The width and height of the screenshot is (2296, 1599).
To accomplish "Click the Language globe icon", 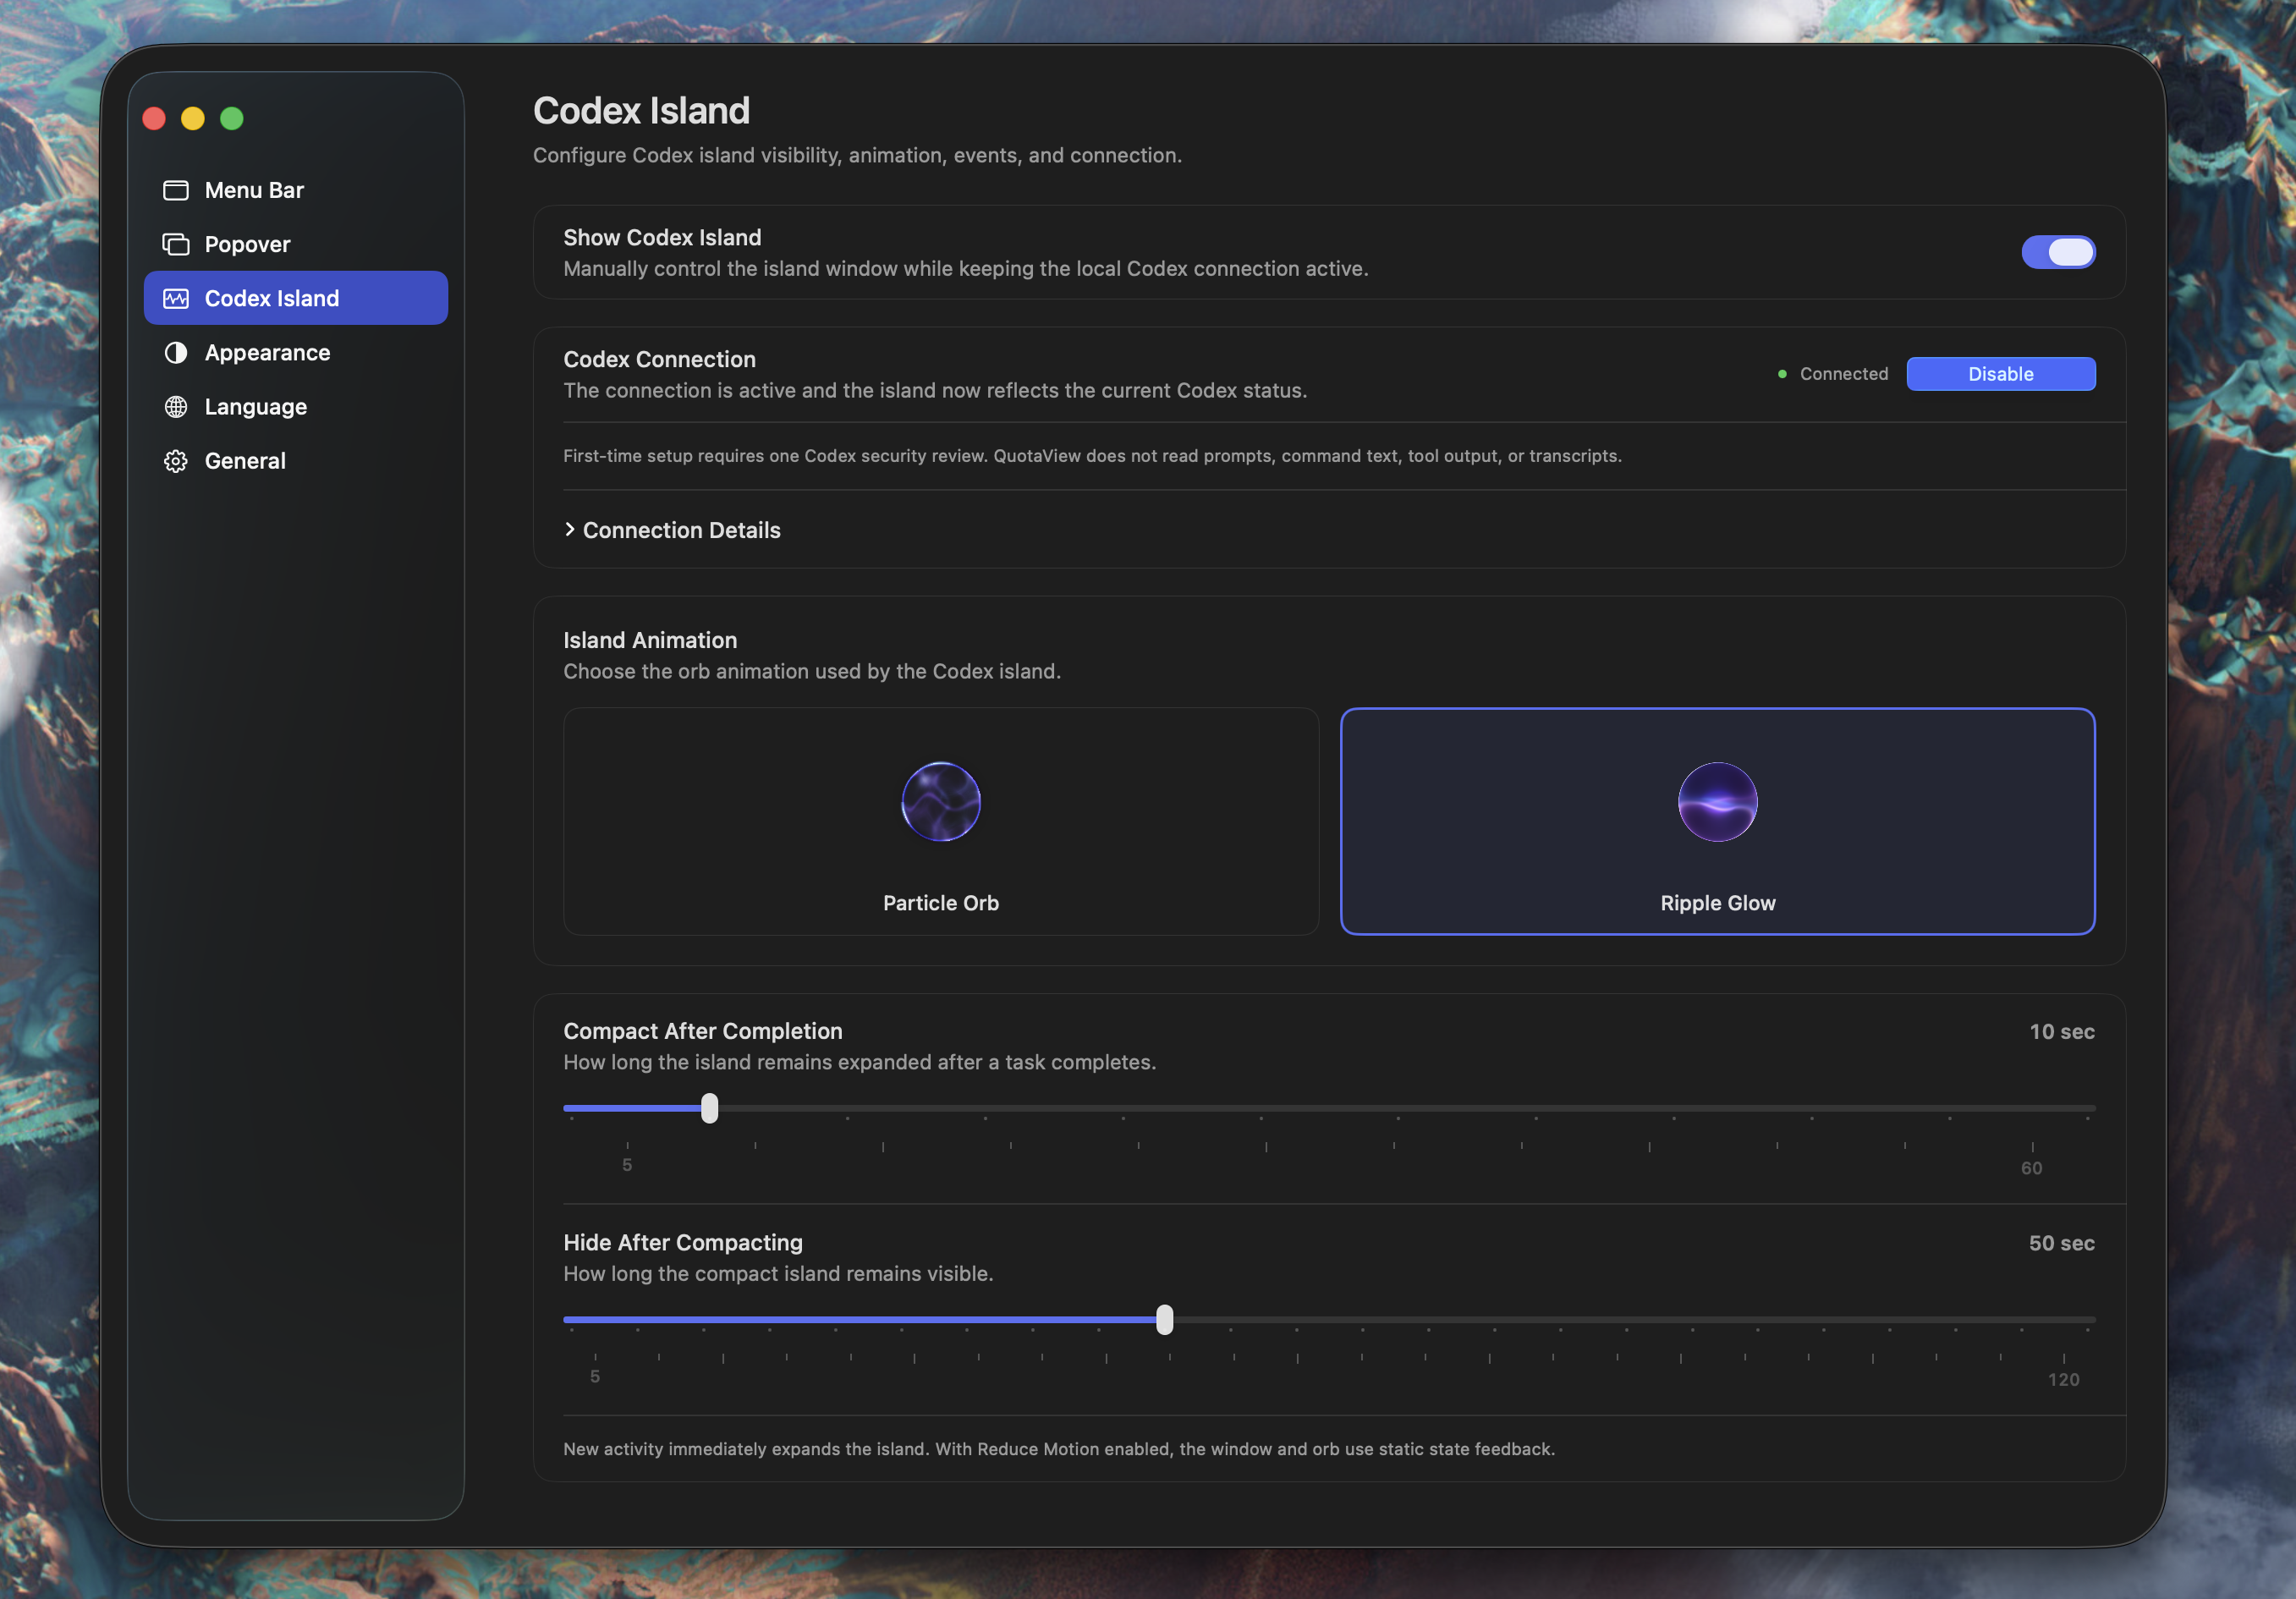I will click(x=176, y=406).
